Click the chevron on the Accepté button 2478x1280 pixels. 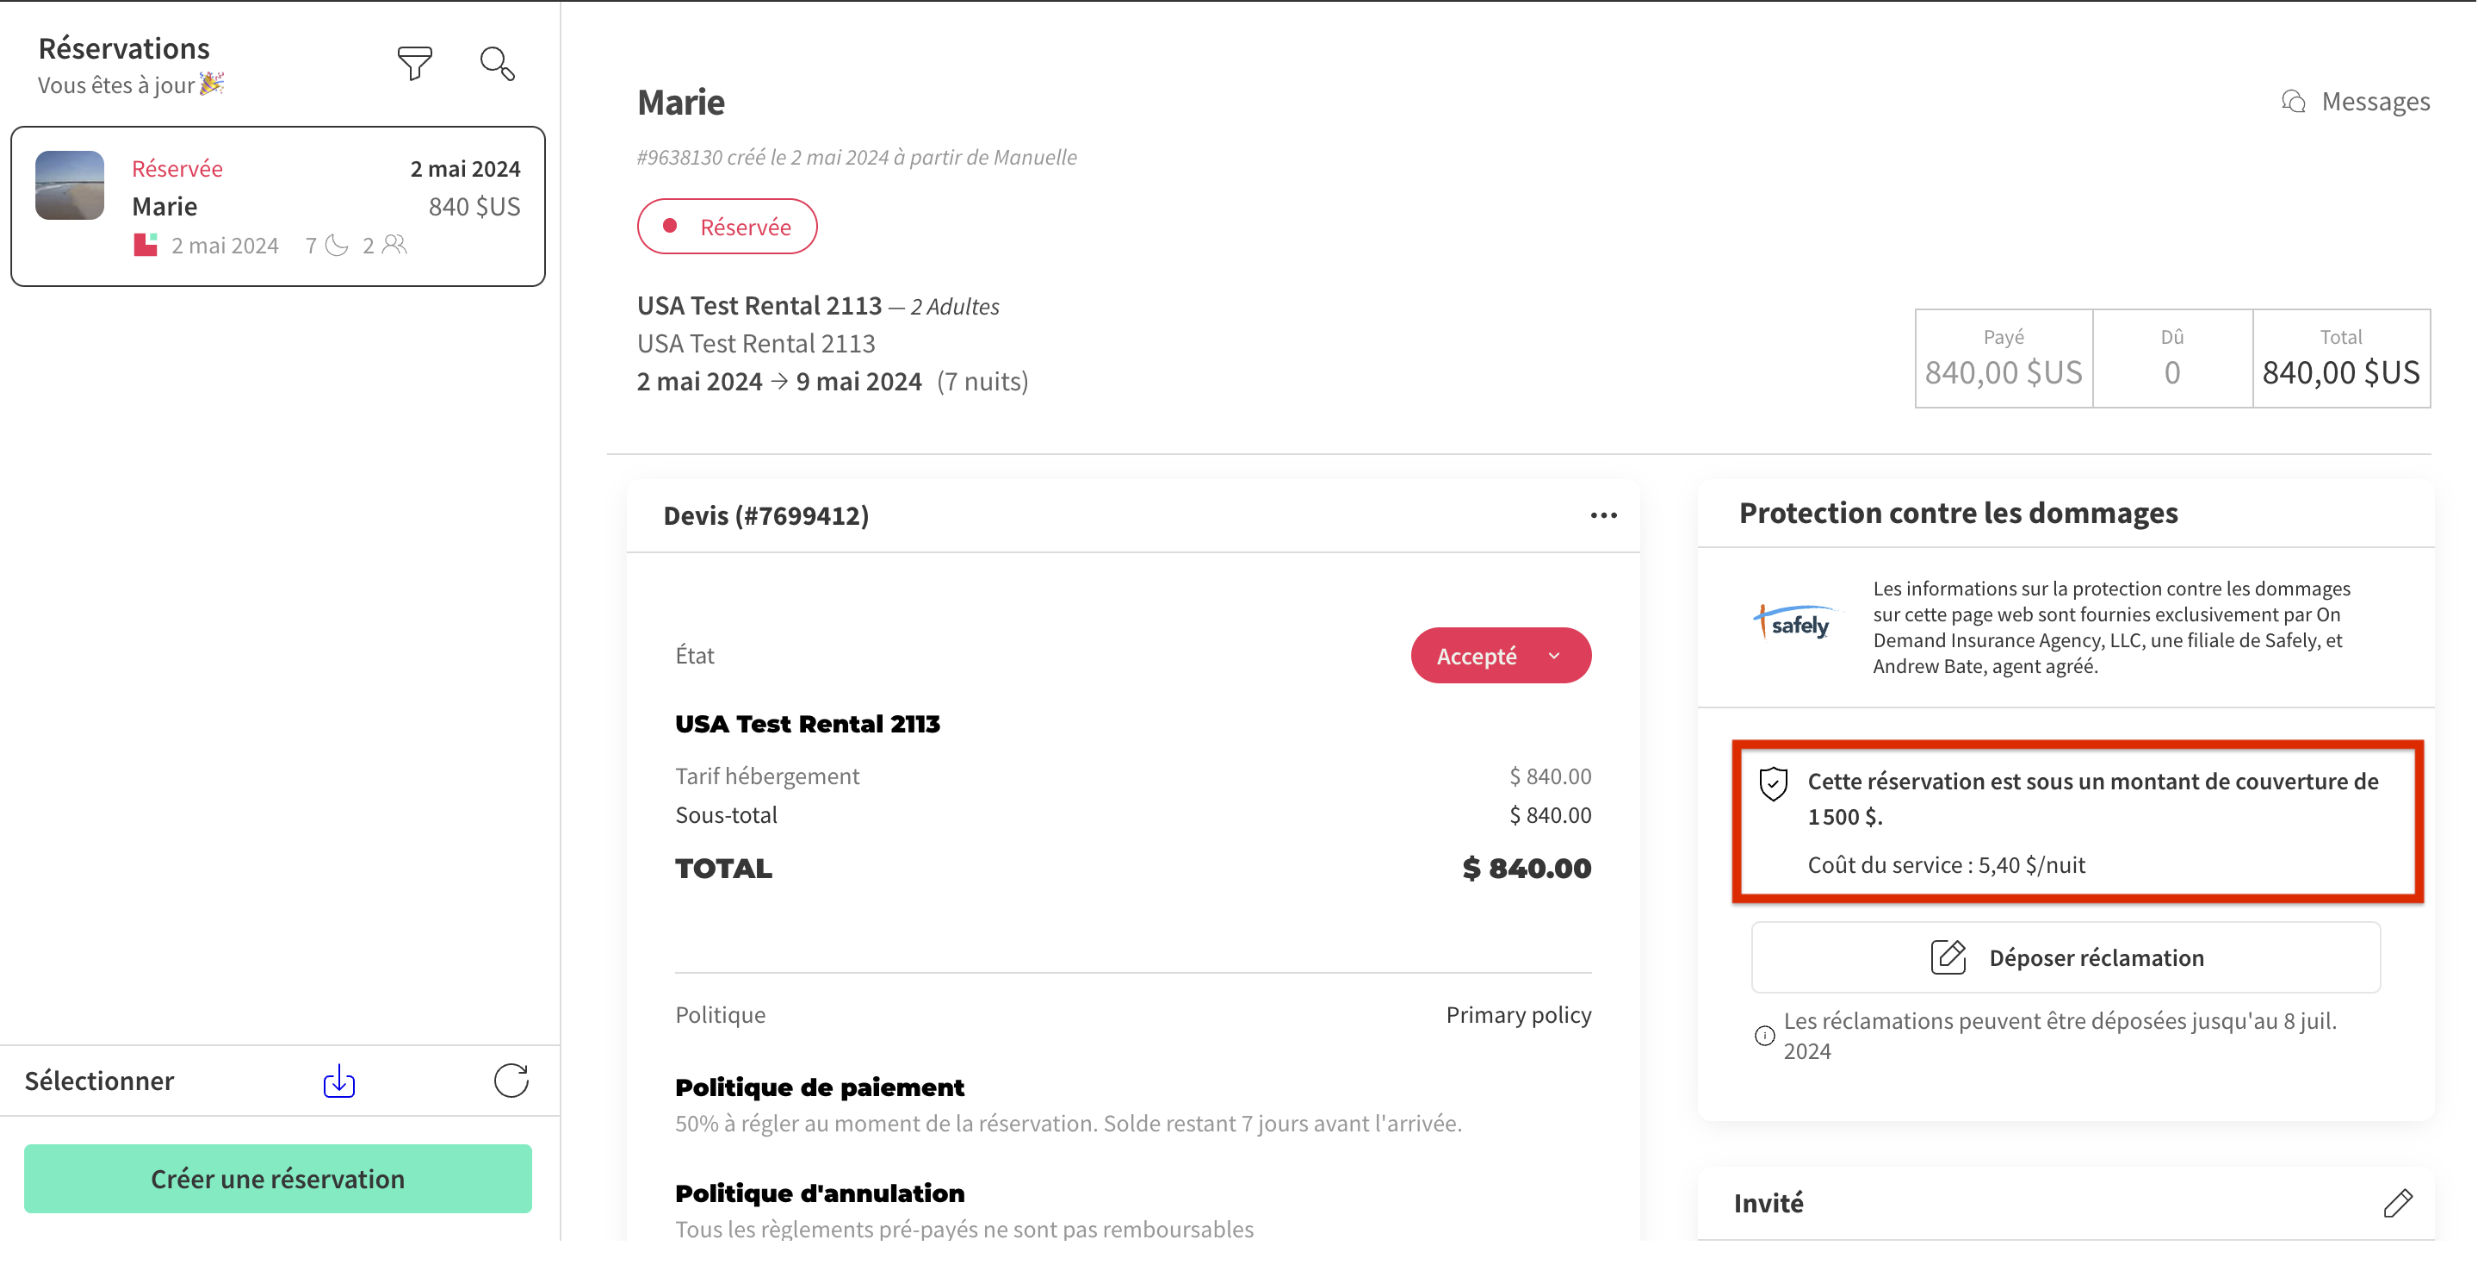1554,656
